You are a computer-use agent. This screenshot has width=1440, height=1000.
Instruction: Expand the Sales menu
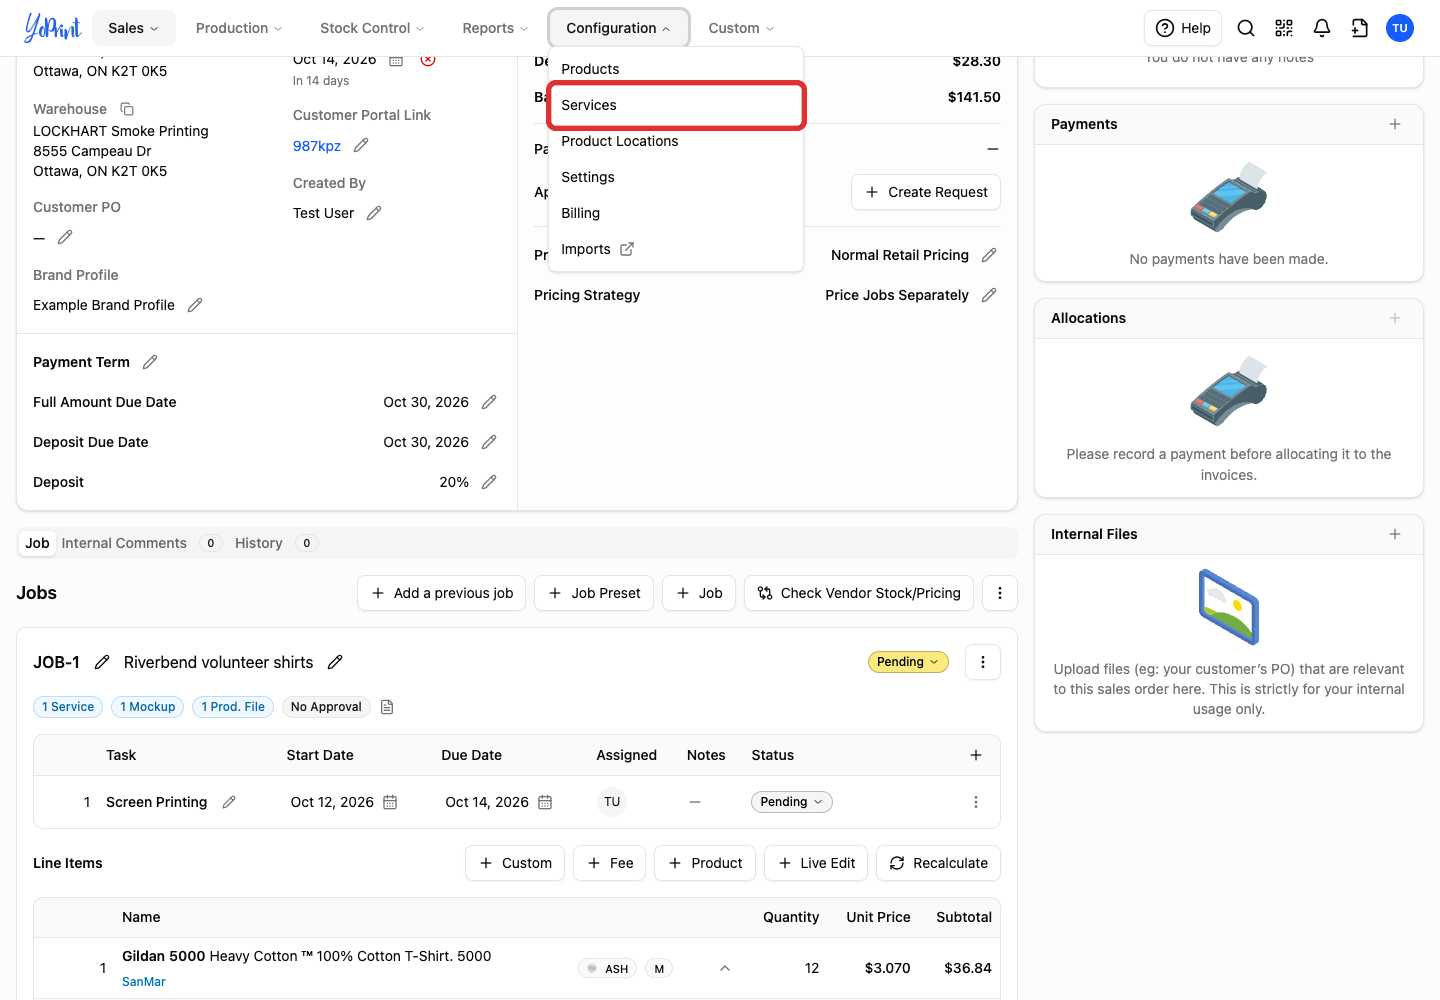pos(134,28)
